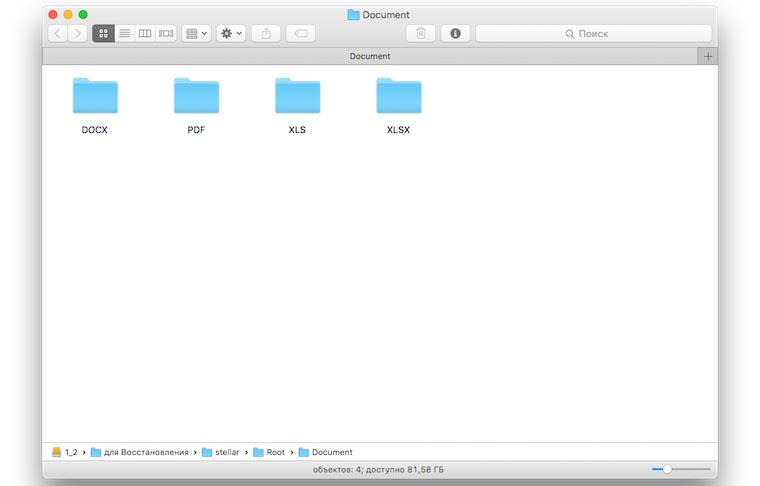This screenshot has width=760, height=486.
Task: Click the trash delete button
Action: tap(421, 33)
